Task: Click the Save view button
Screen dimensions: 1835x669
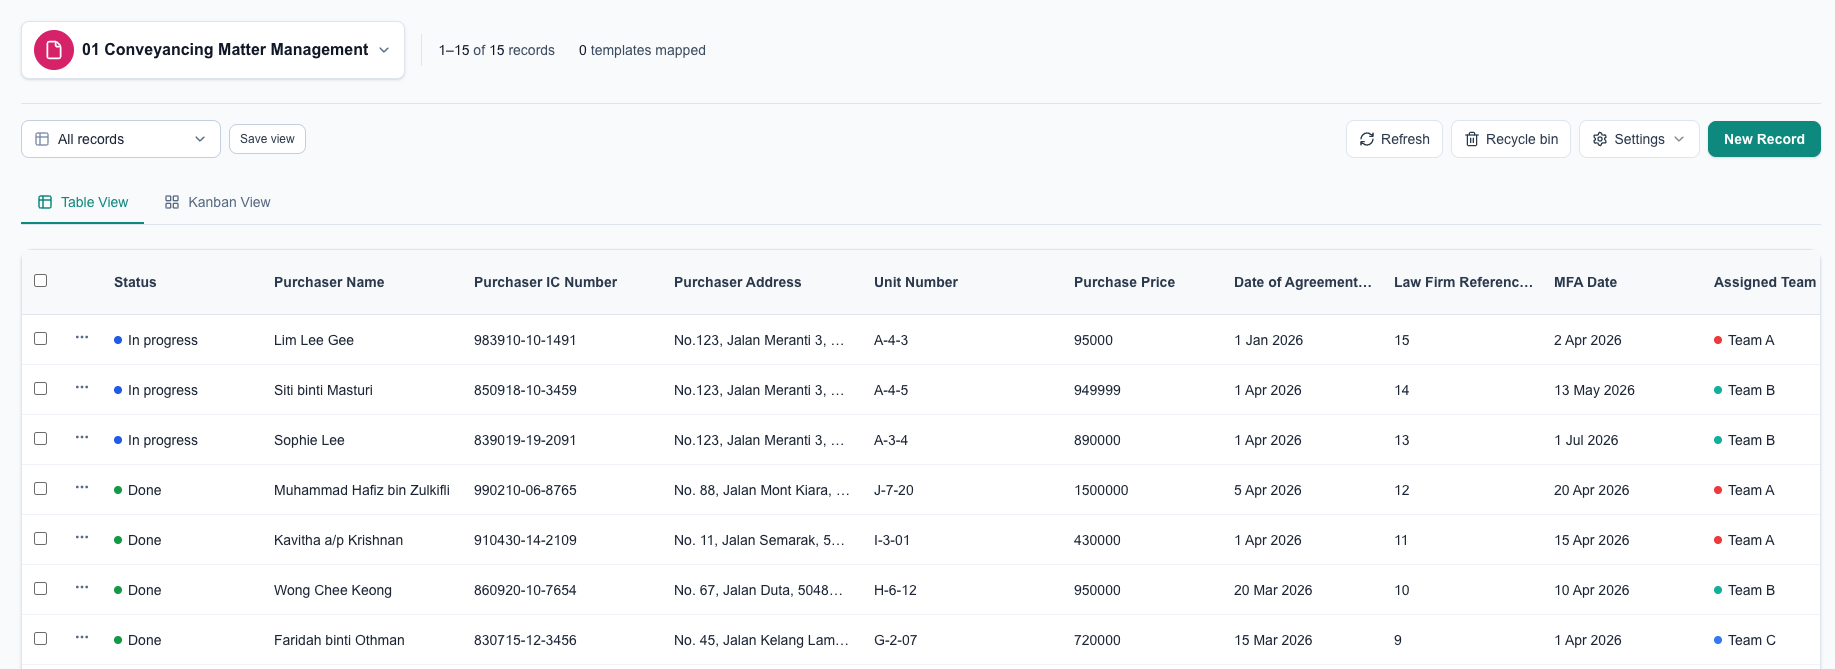Action: [x=267, y=139]
